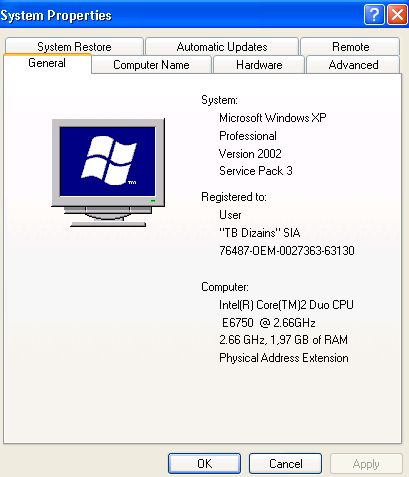Click the Physical Address Extension text
The width and height of the screenshot is (409, 477).
284,358
